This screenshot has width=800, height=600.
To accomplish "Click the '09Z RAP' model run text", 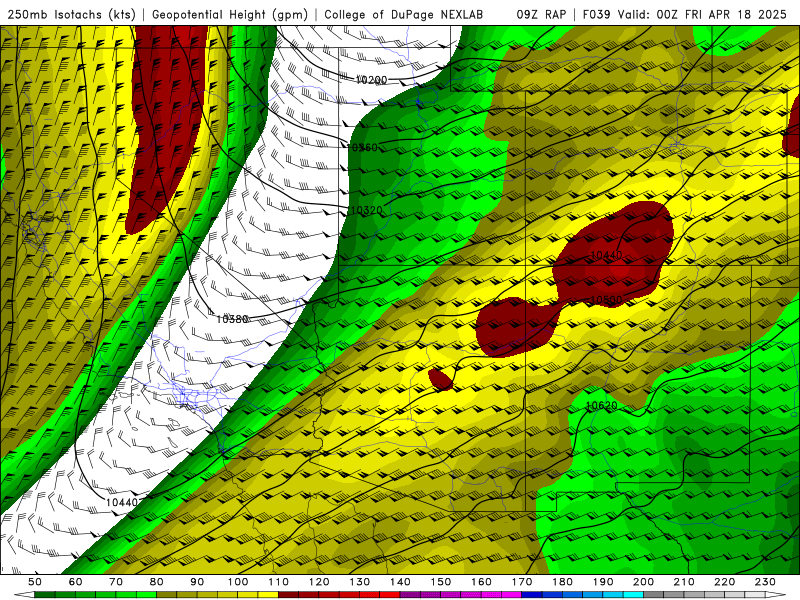I will point(541,15).
